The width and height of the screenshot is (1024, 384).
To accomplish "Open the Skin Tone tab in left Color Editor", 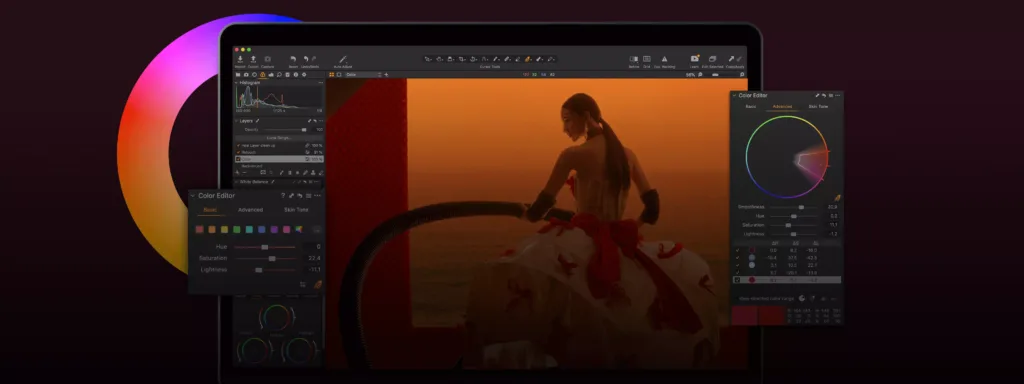I will point(296,210).
